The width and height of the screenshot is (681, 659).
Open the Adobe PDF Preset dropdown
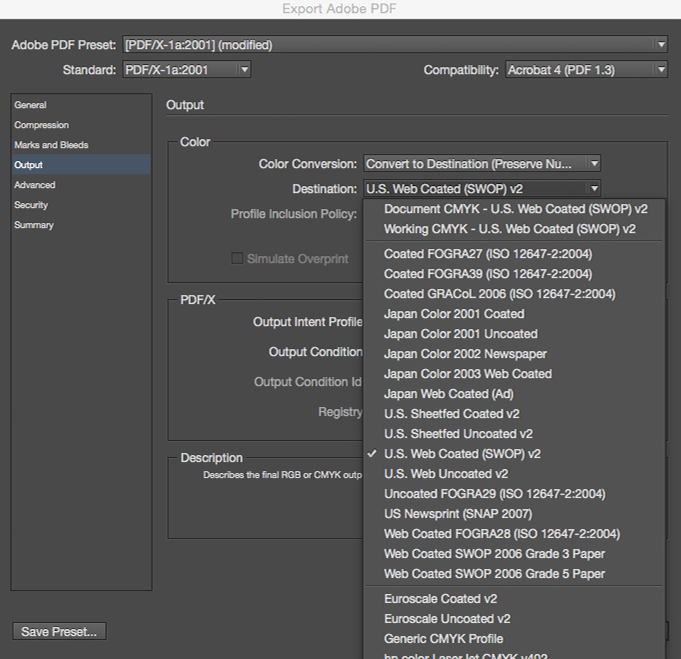395,45
